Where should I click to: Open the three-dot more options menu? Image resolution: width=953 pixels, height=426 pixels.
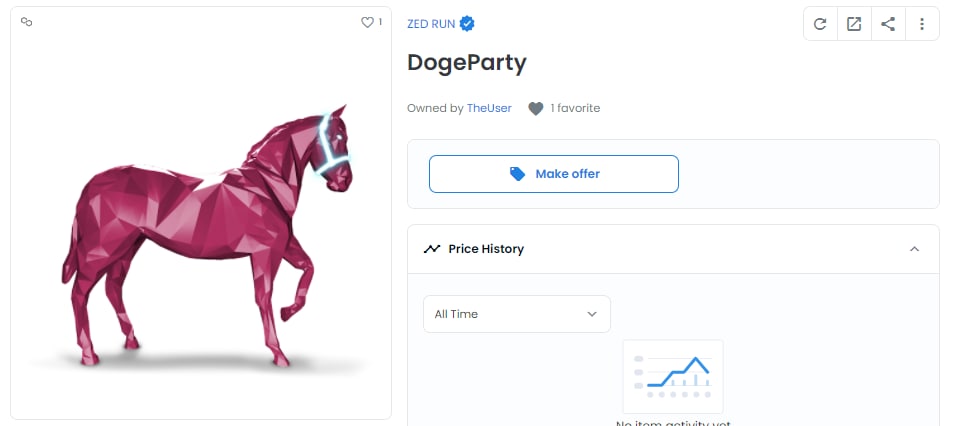tap(922, 24)
